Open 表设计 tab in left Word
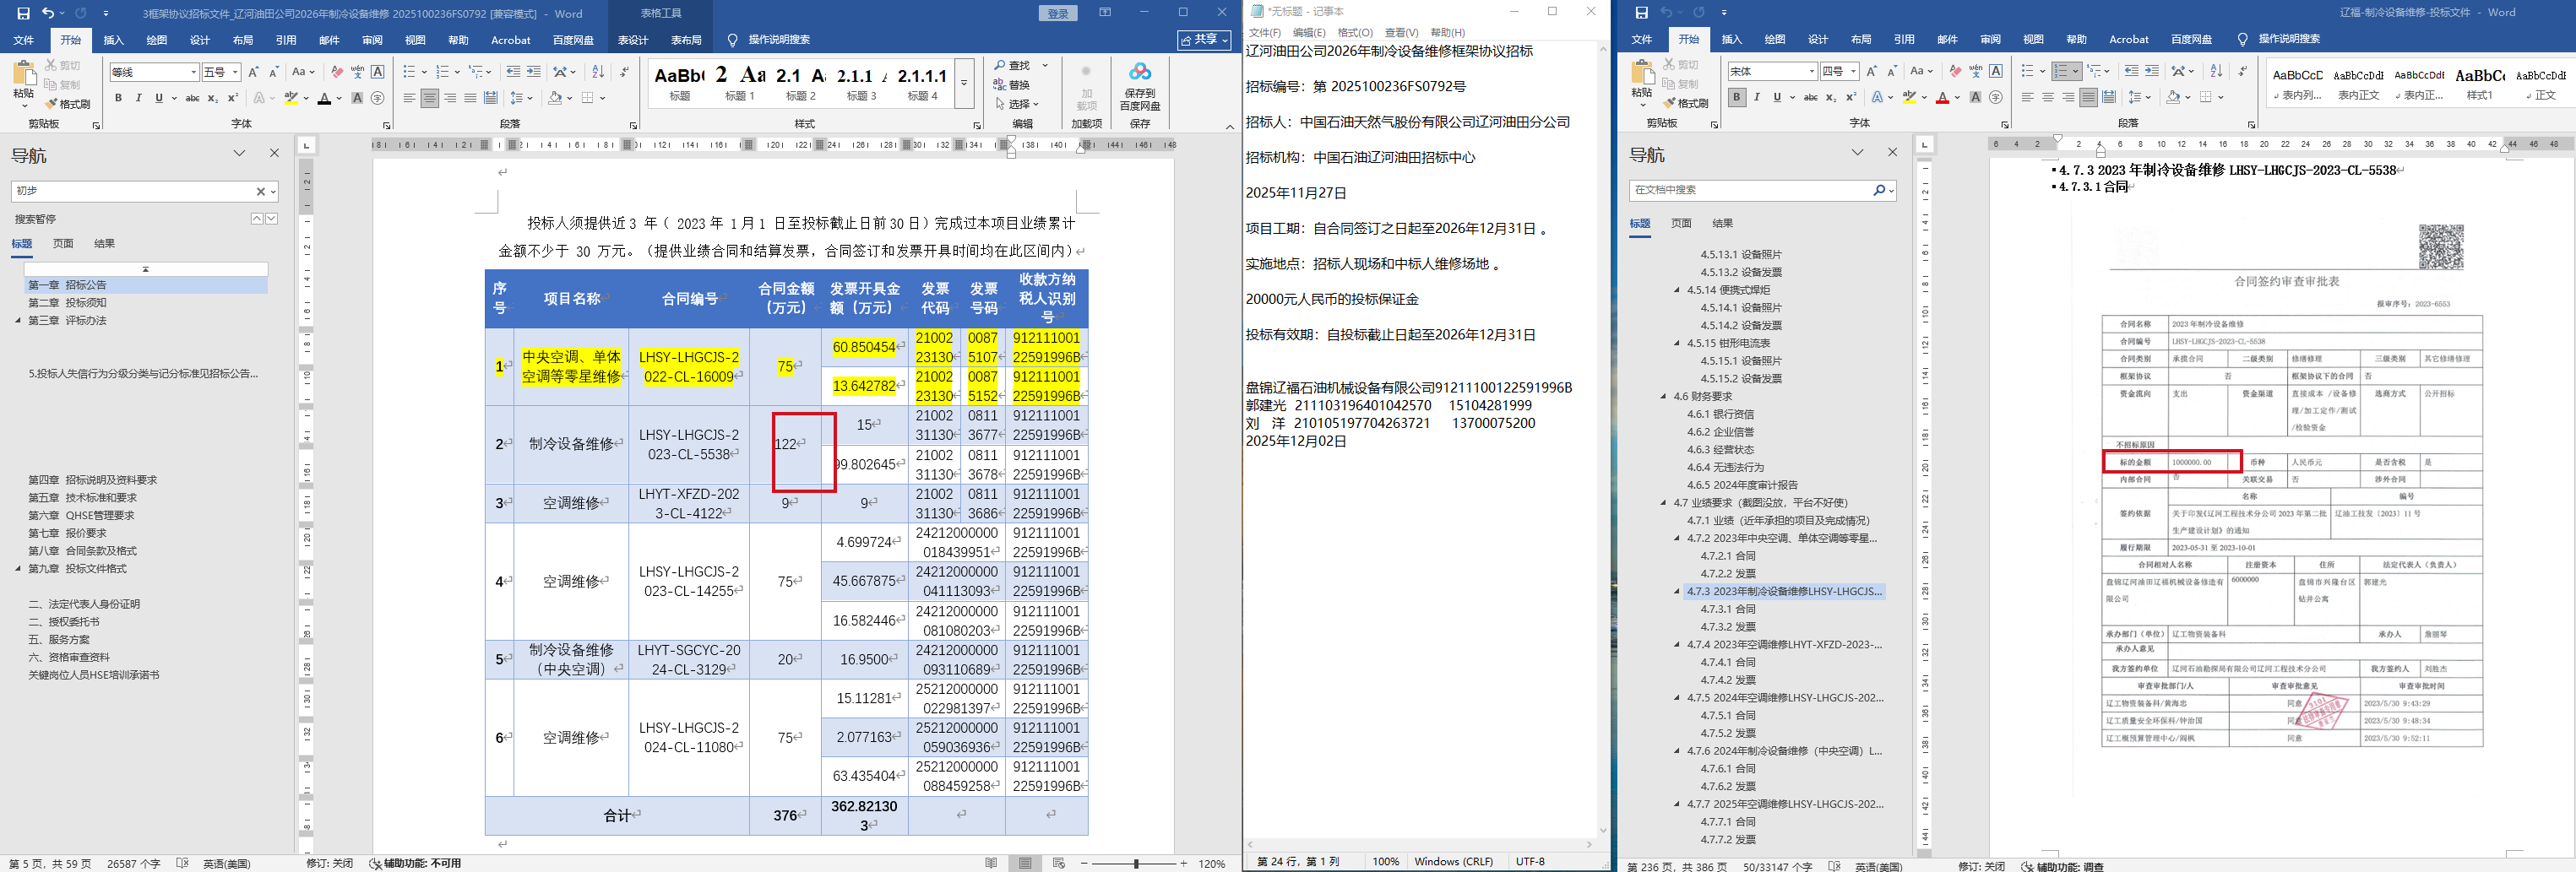 (x=632, y=40)
